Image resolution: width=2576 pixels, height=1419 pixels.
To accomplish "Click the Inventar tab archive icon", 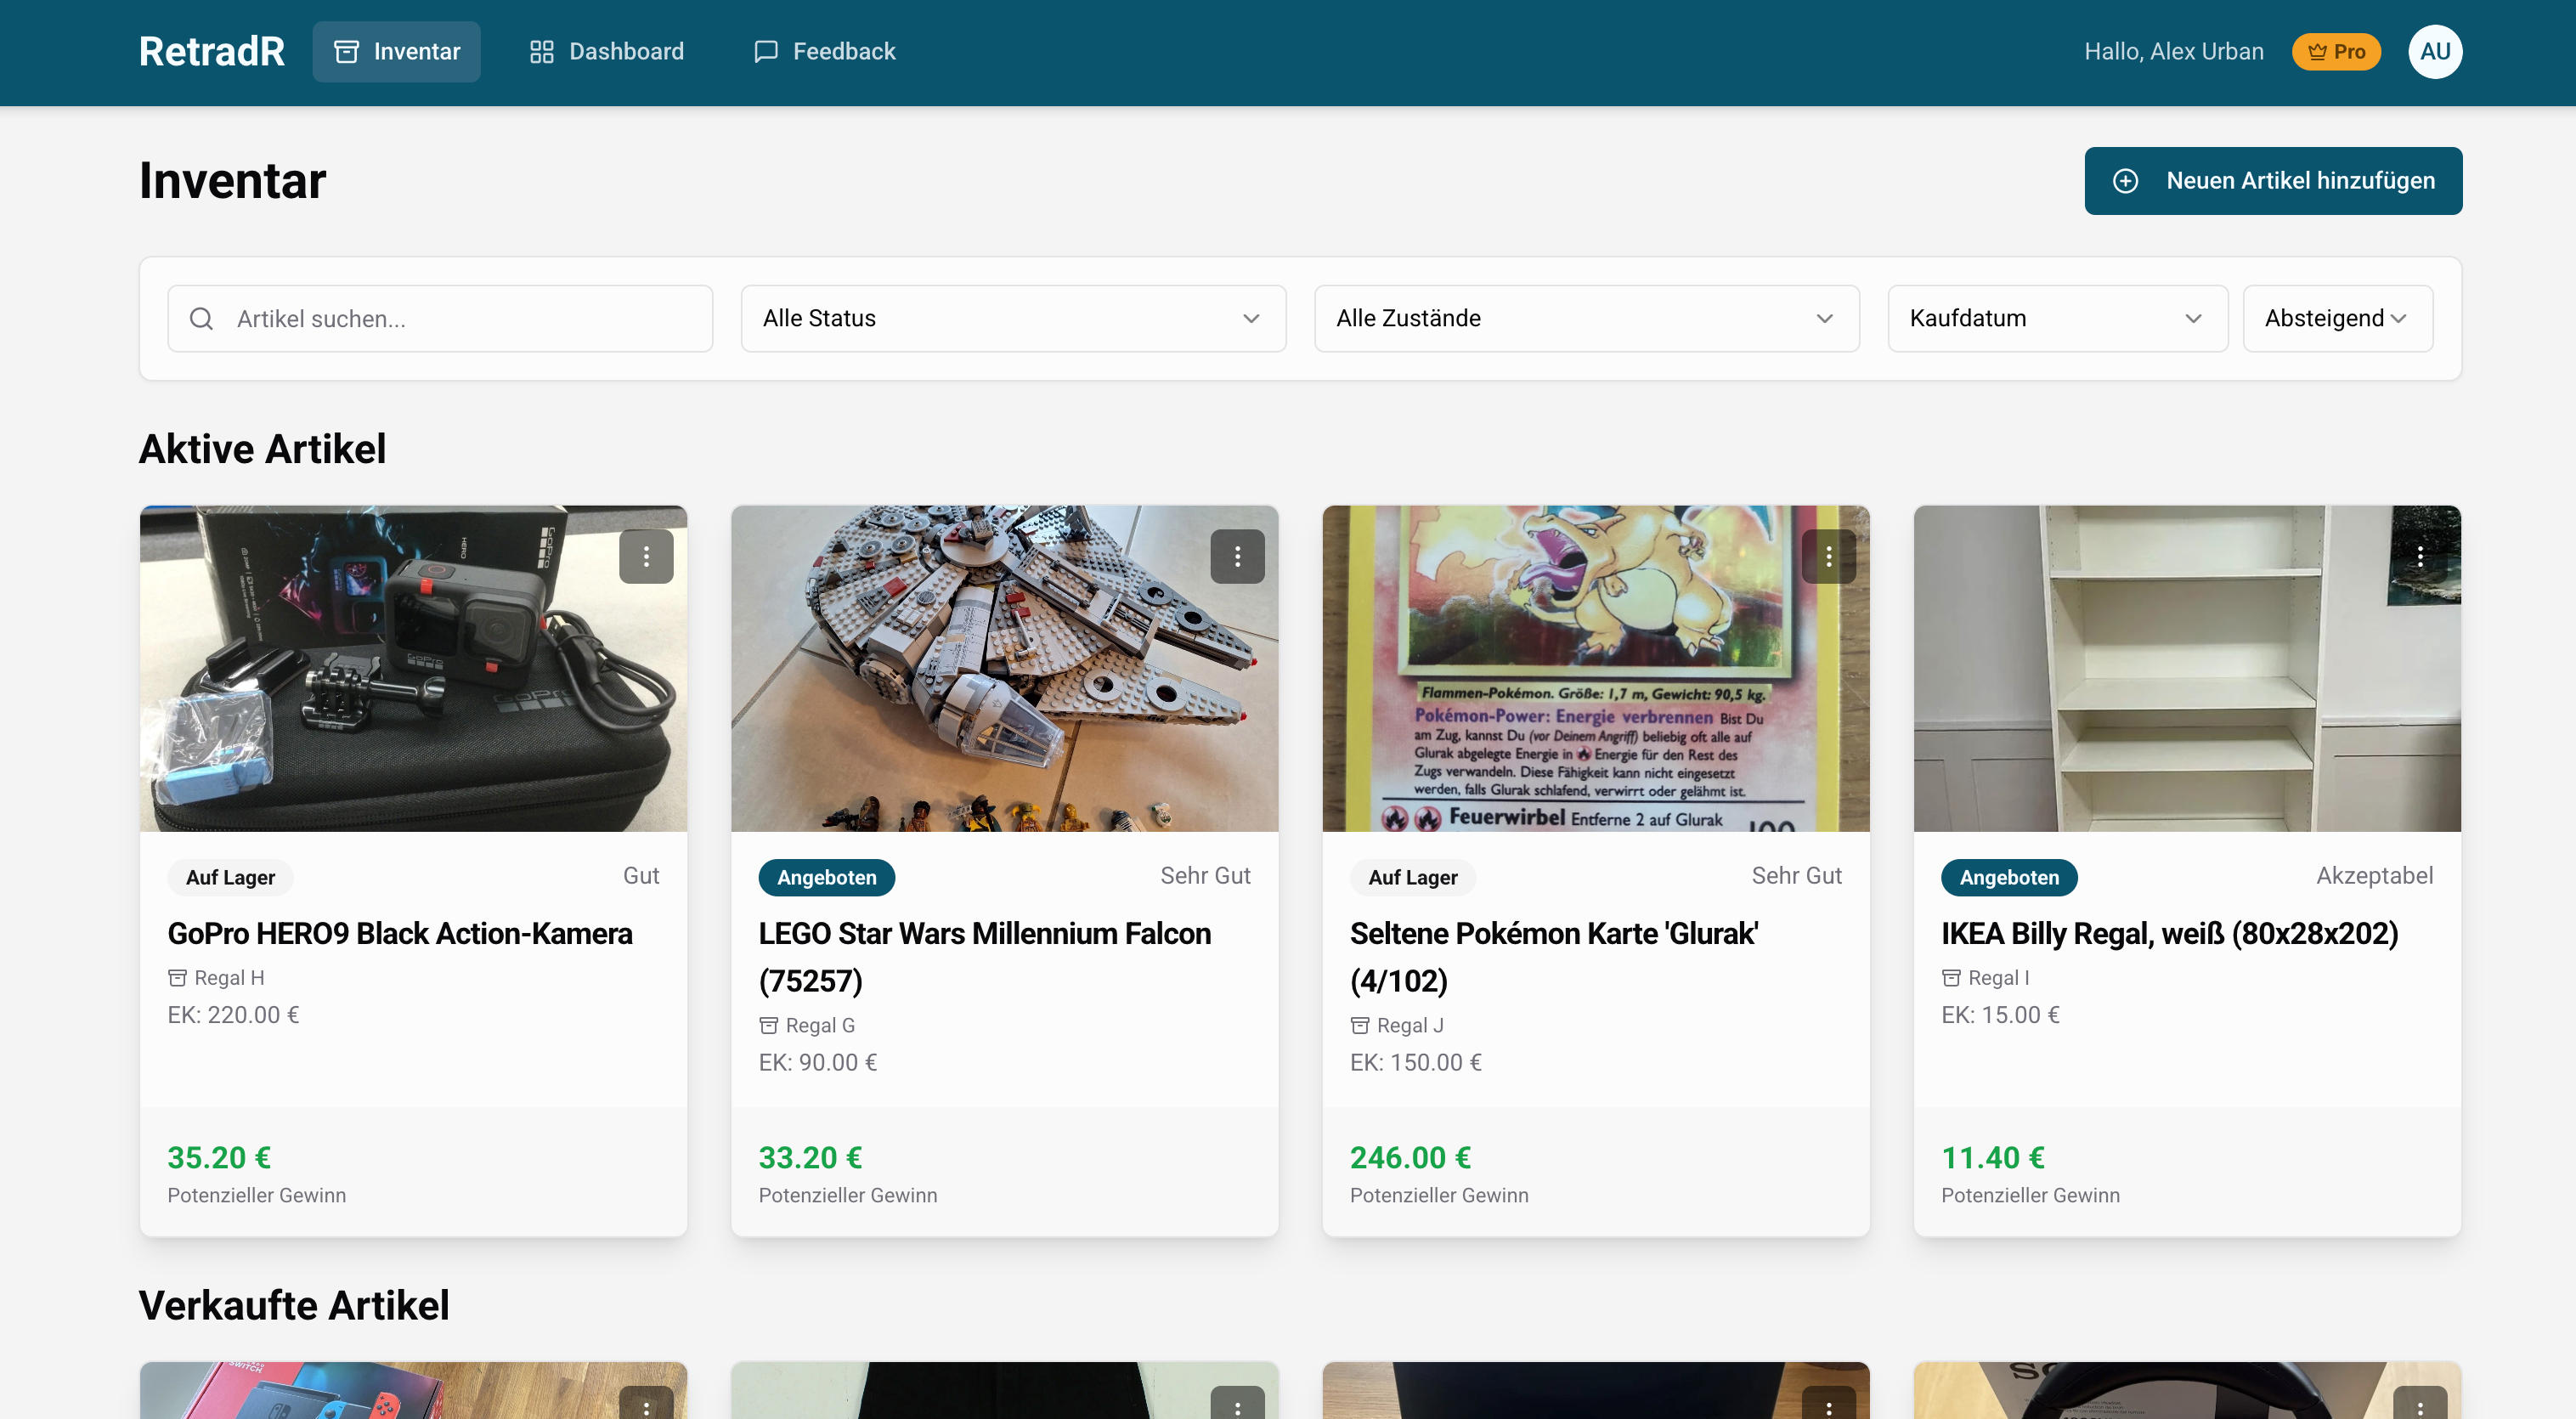I will (346, 52).
